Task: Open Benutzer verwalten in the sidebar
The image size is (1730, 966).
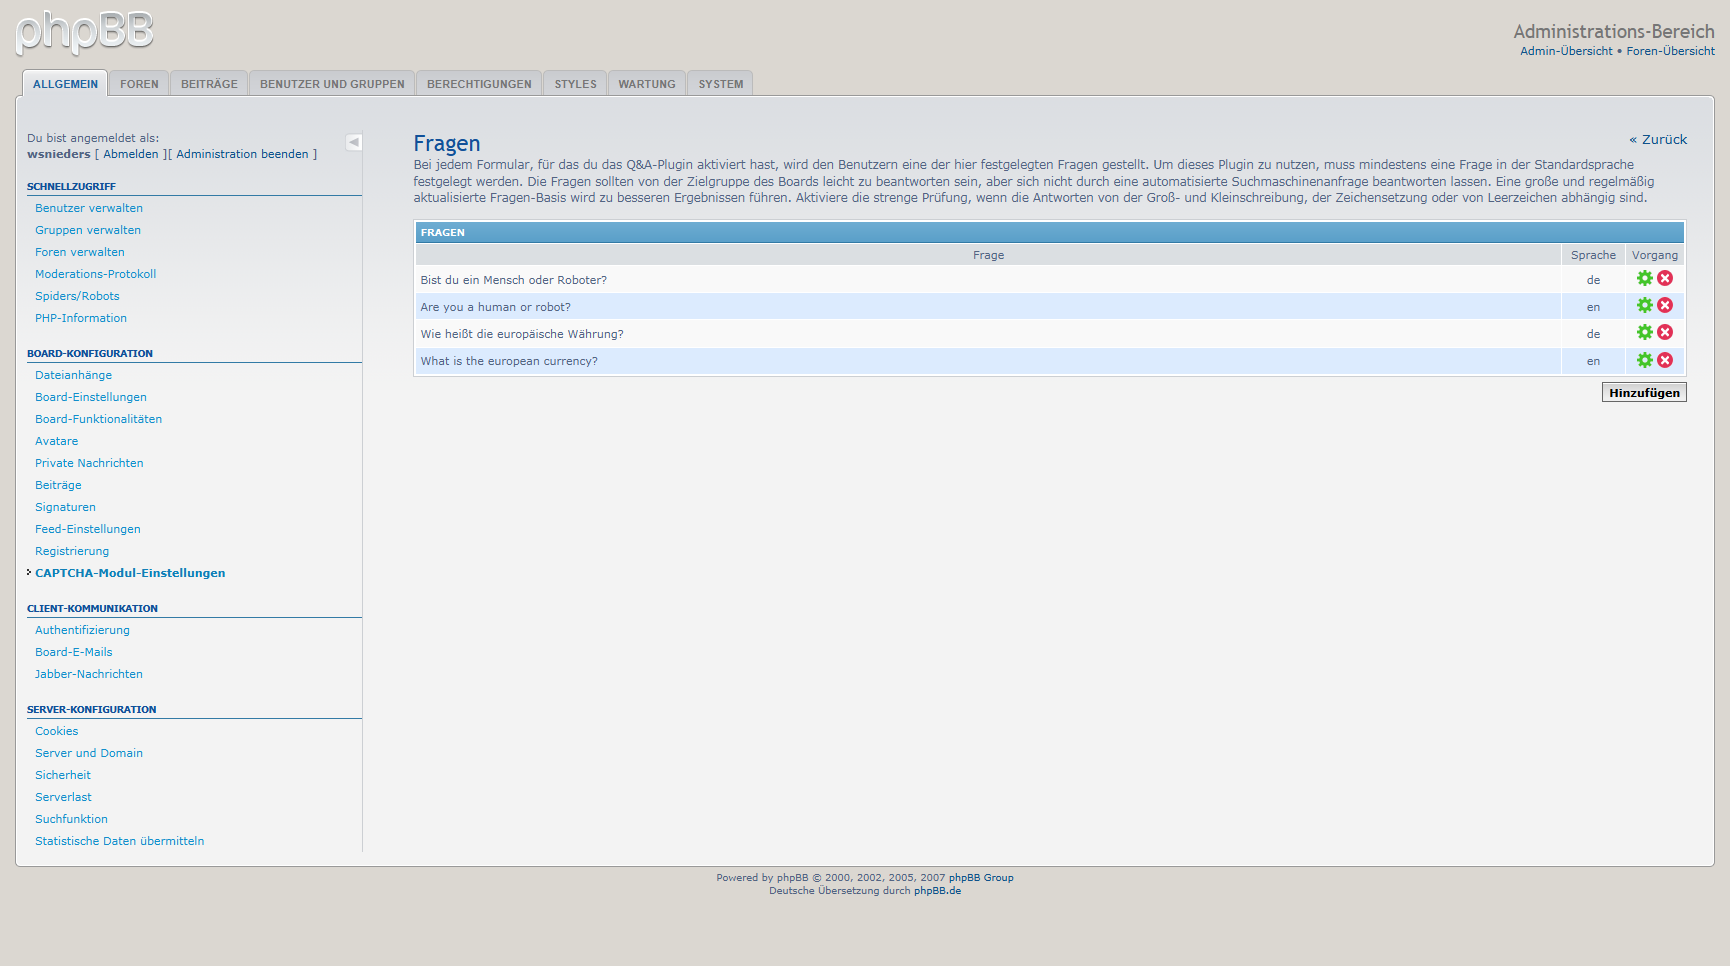Action: (89, 208)
